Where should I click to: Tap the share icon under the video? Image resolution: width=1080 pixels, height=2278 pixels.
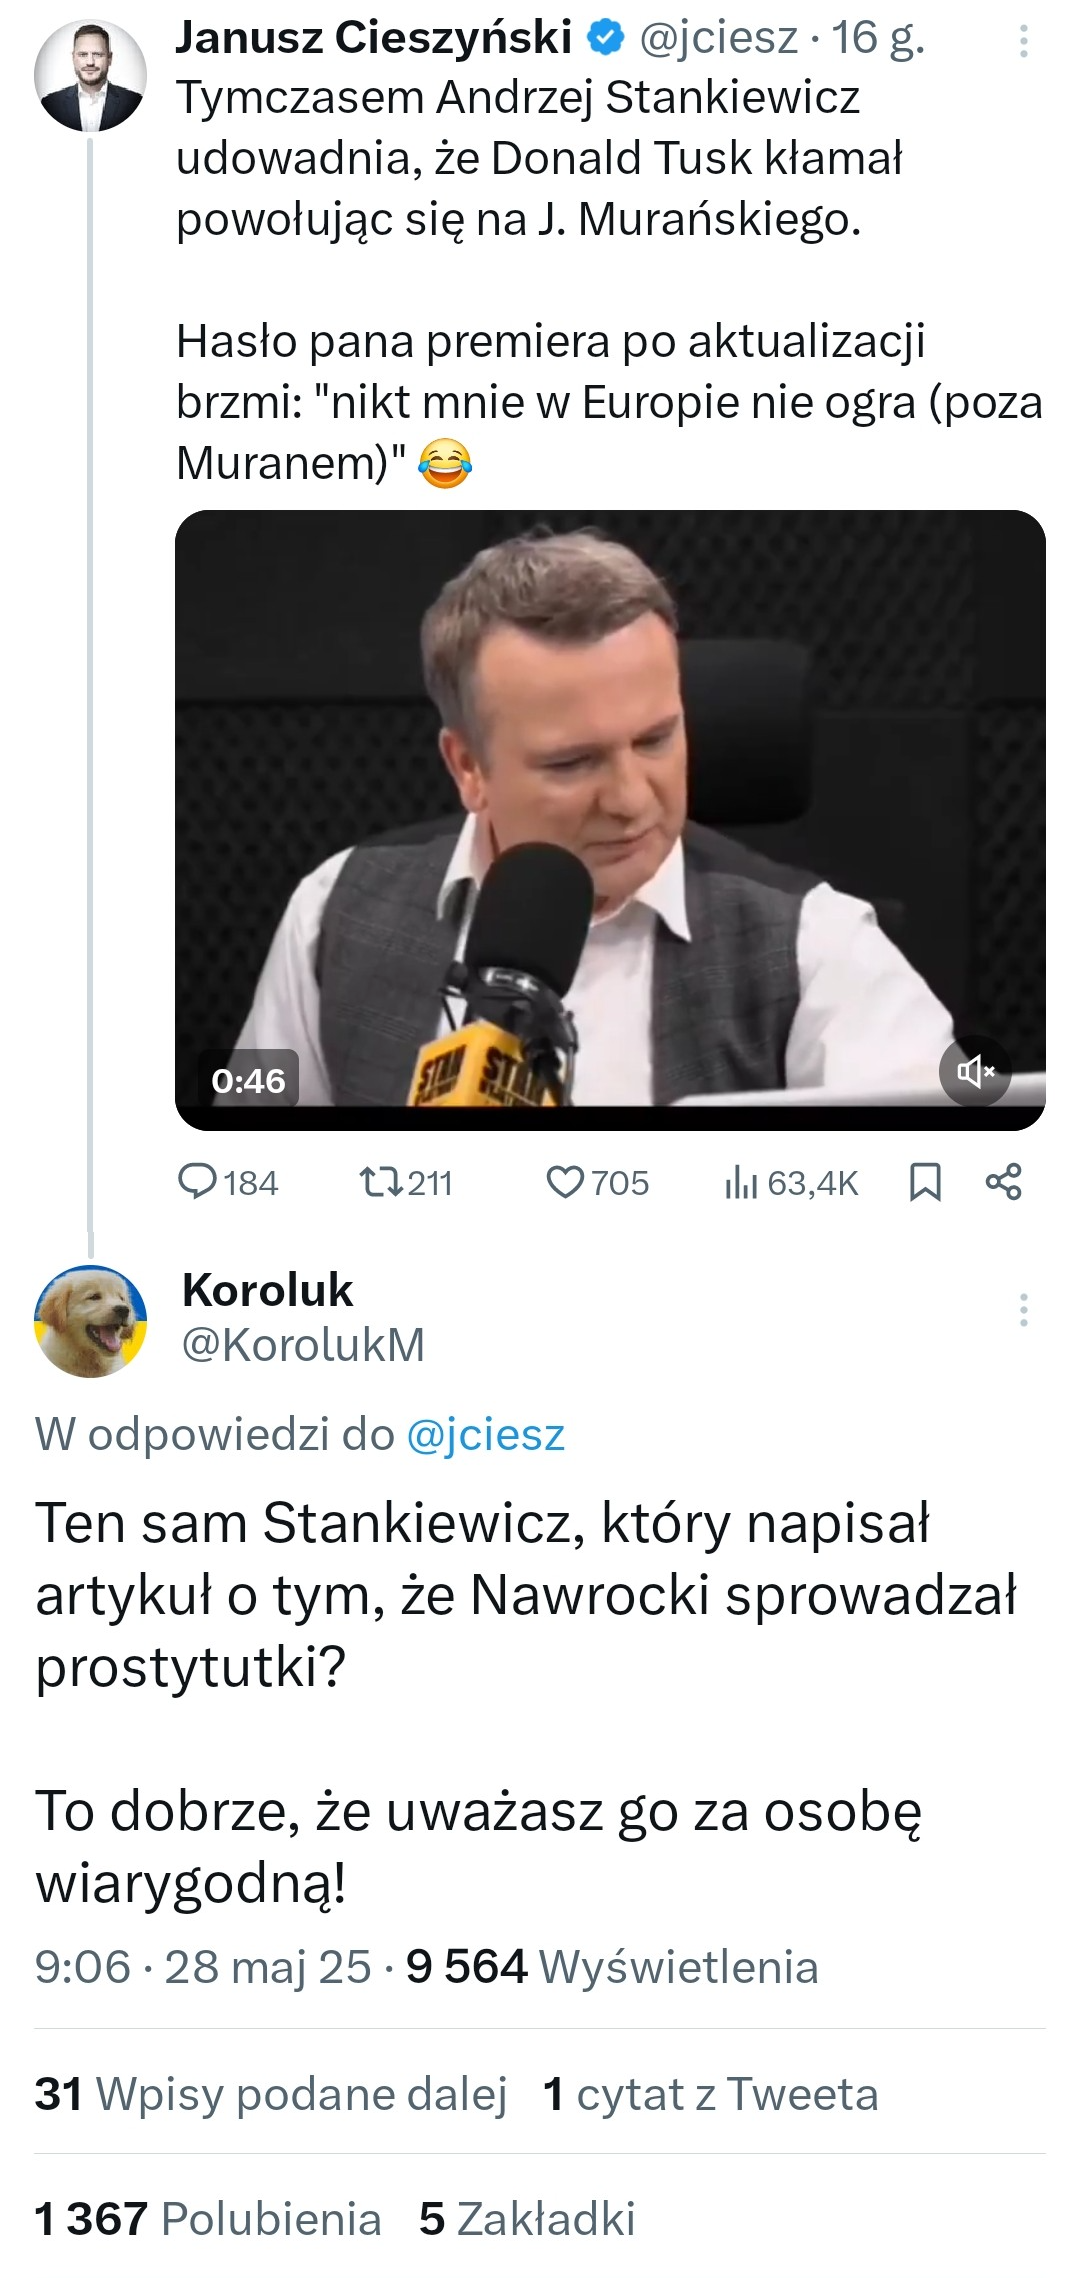pyautogui.click(x=1004, y=1182)
